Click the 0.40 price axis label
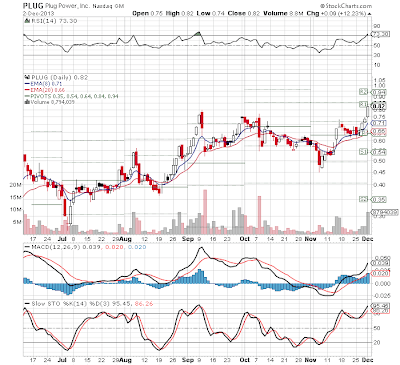The height and width of the screenshot is (365, 400). click(x=380, y=185)
